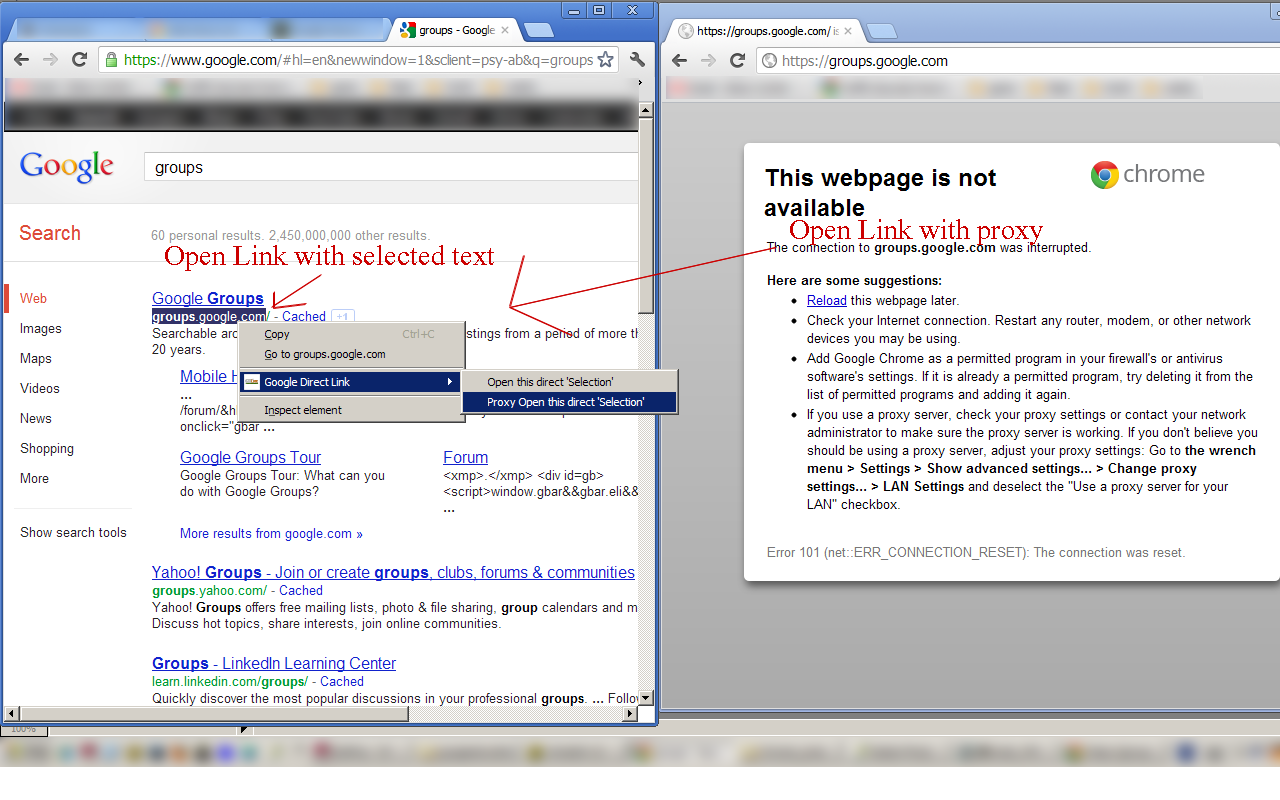
Task: Select 'Web' in the search sidebar
Action: pyautogui.click(x=33, y=298)
